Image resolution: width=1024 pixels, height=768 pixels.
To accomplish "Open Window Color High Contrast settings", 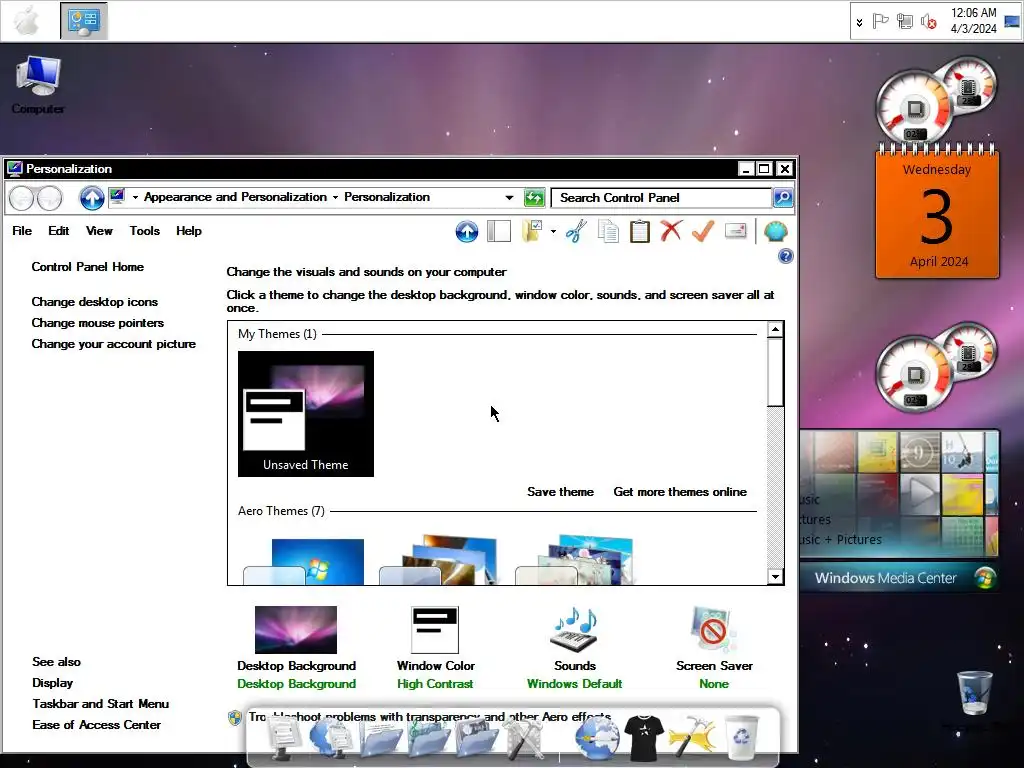I will pyautogui.click(x=435, y=647).
